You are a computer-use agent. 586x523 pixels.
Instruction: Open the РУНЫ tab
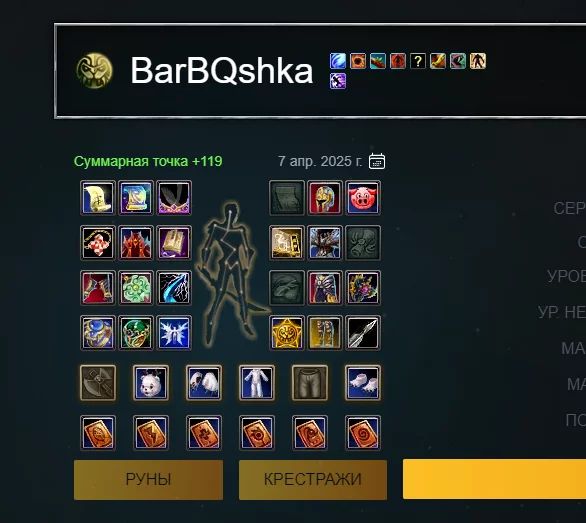point(148,480)
